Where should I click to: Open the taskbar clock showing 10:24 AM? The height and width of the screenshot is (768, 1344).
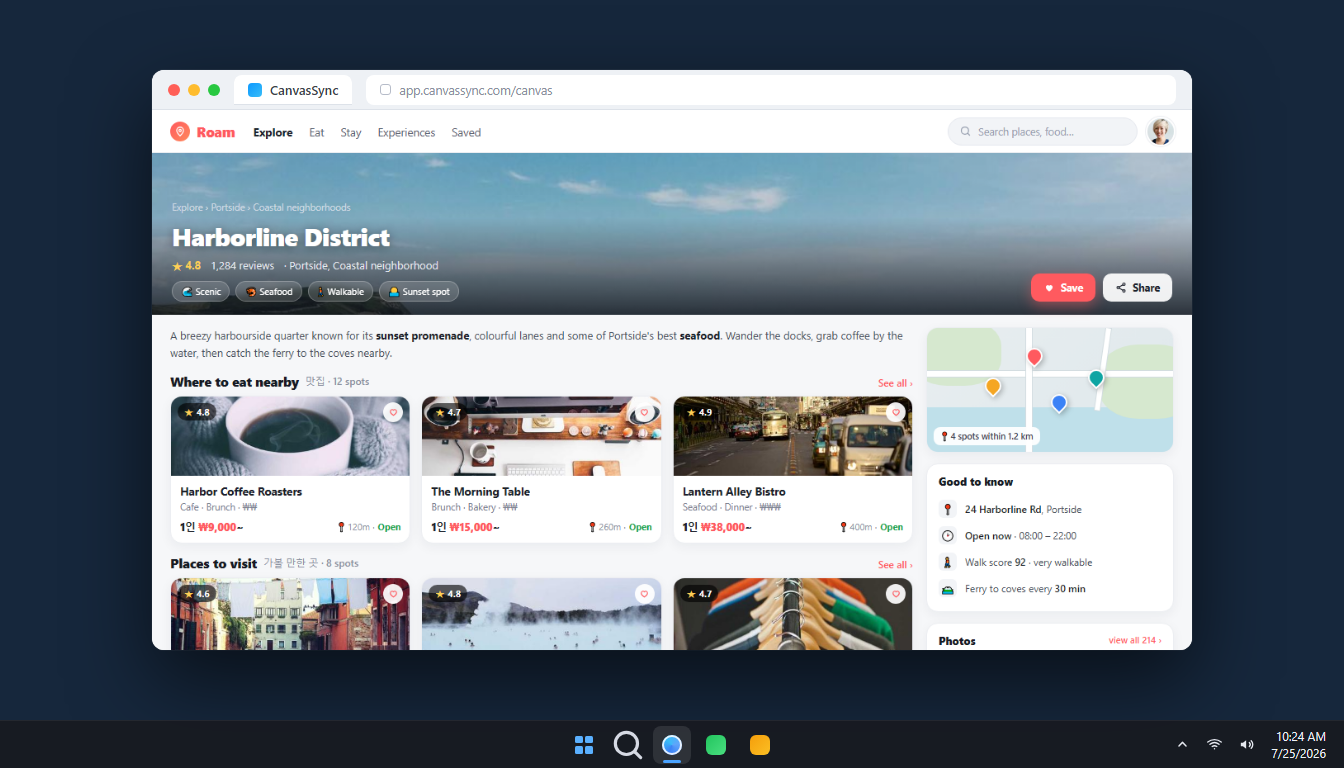[x=1299, y=744]
